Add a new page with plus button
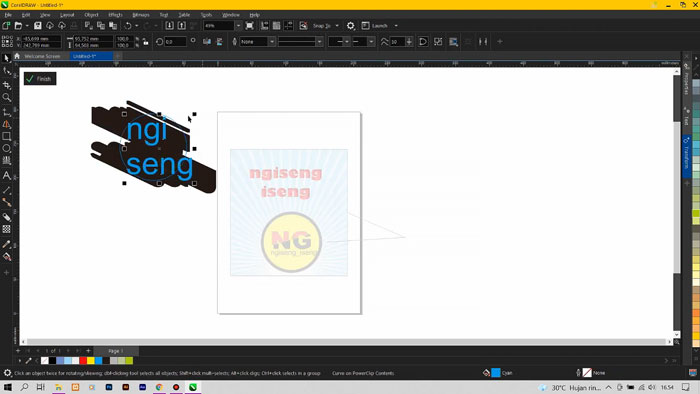This screenshot has height=394, width=700. coord(88,351)
